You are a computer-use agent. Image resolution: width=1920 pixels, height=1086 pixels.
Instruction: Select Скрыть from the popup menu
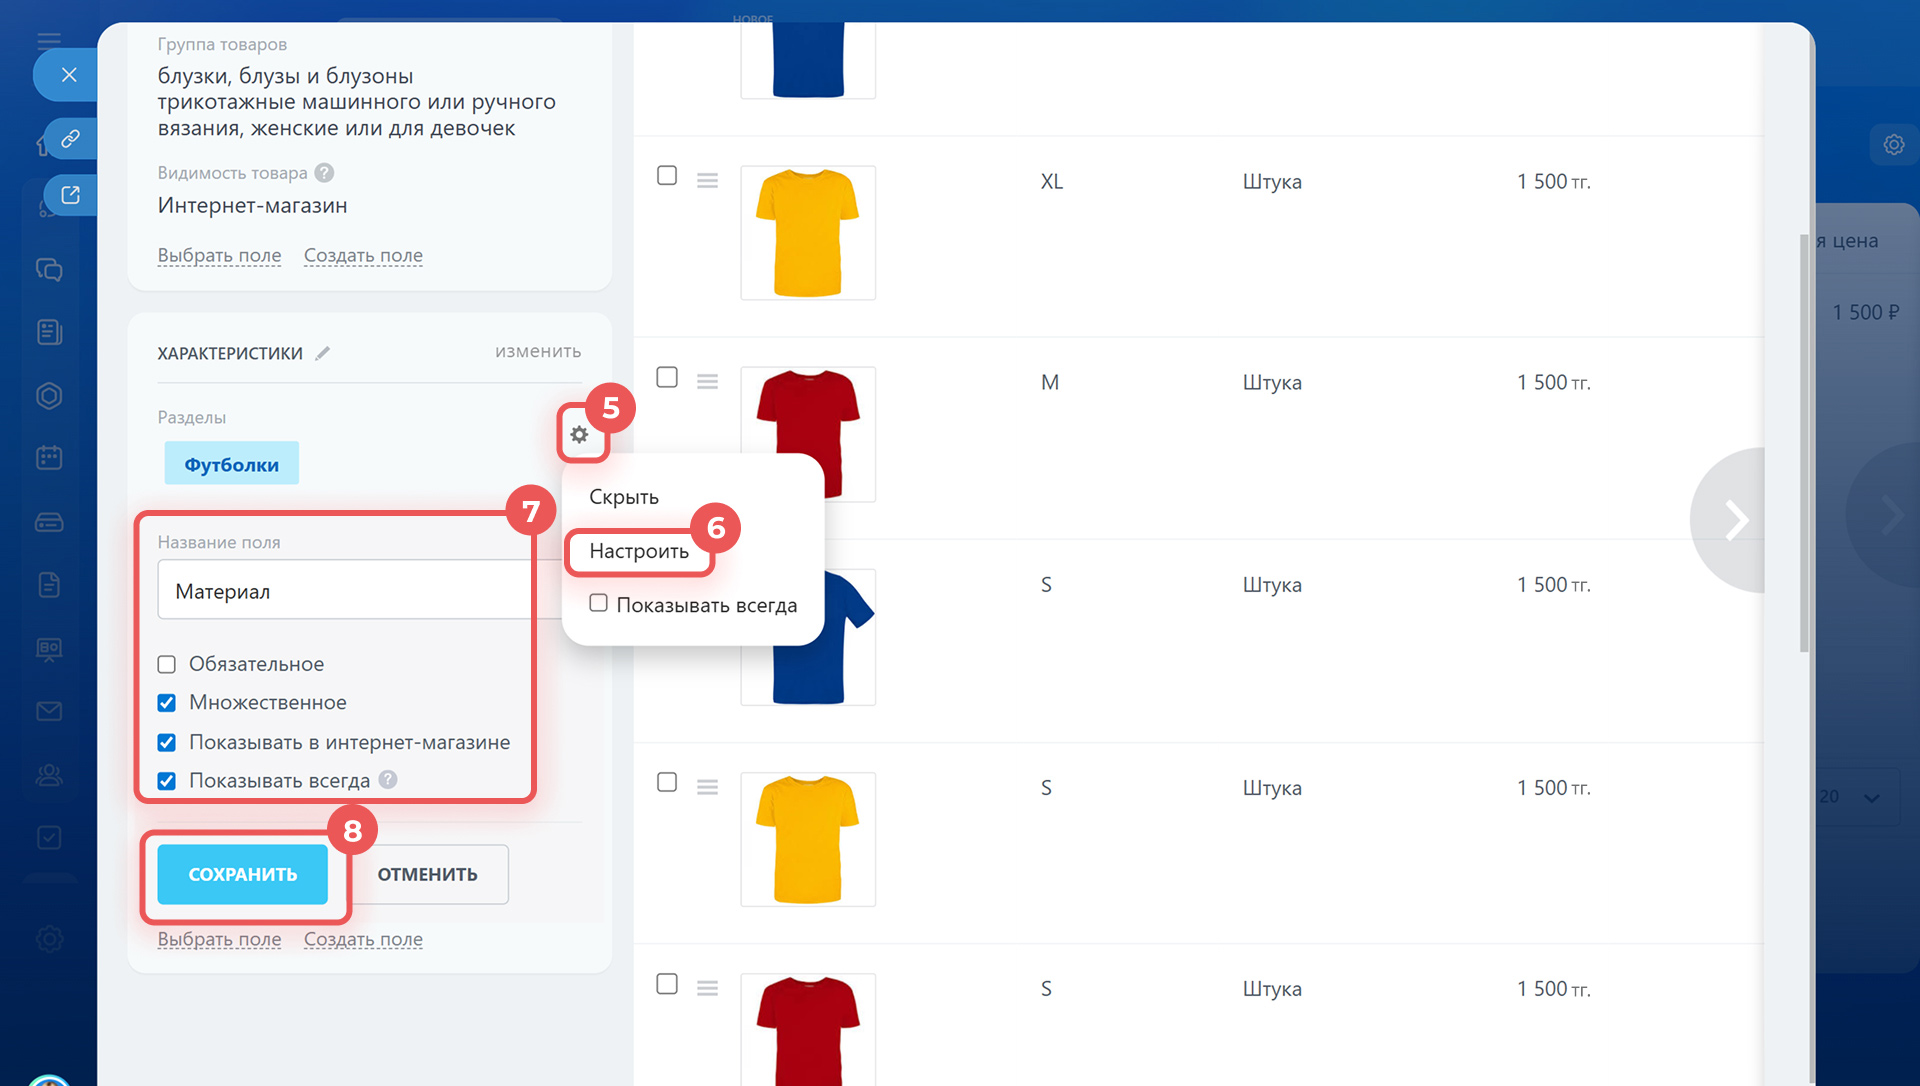[x=624, y=497]
